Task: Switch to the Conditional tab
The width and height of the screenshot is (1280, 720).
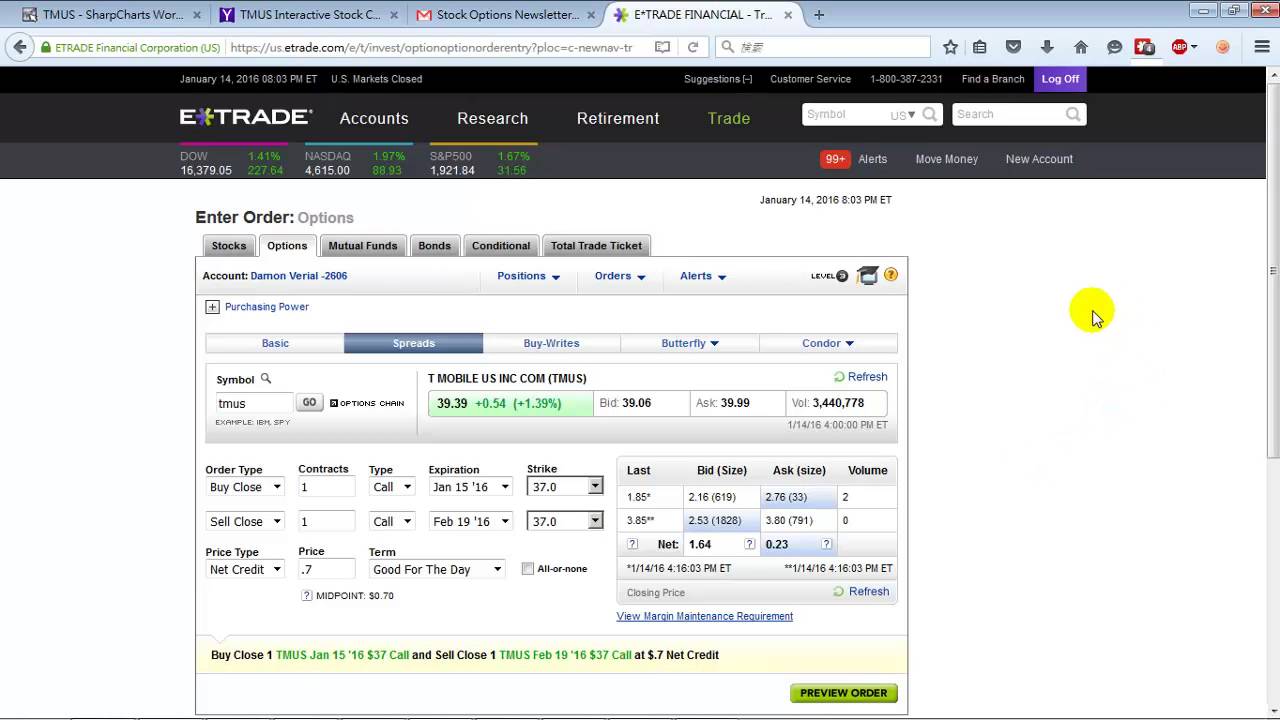Action: coord(501,246)
